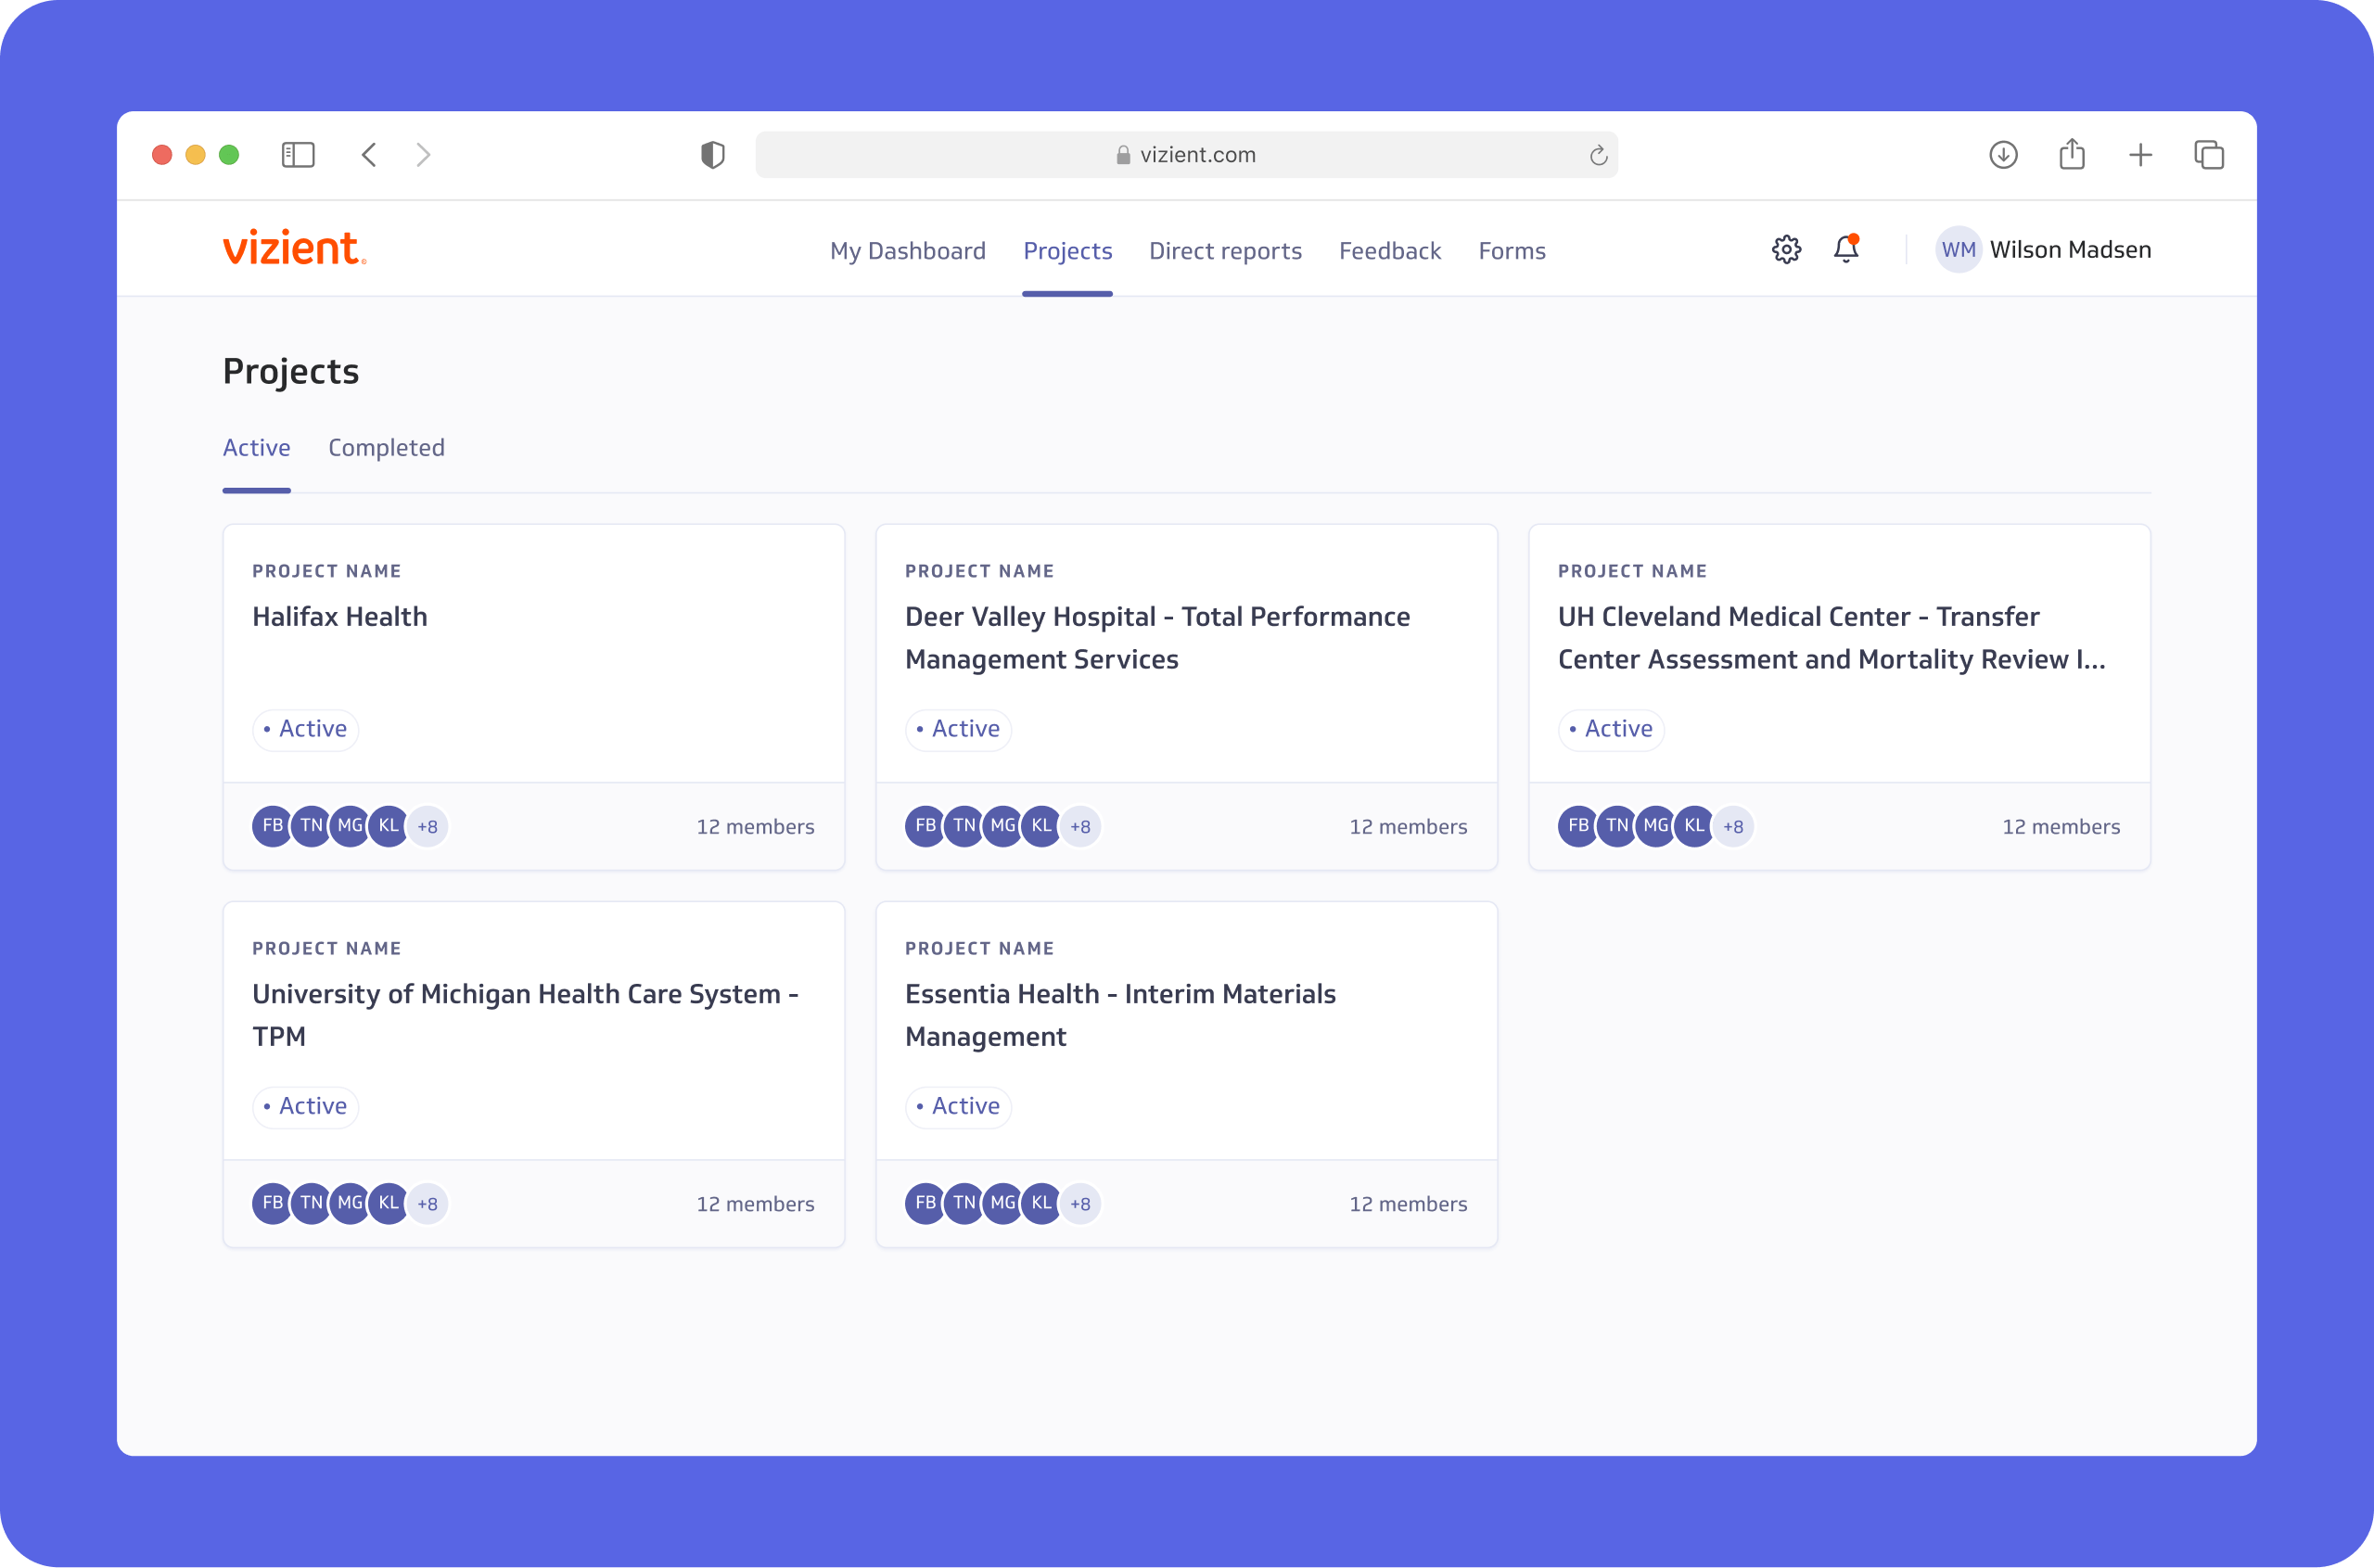The height and width of the screenshot is (1568, 2374).
Task: Open a new tab with the plus icon
Action: tap(2140, 155)
